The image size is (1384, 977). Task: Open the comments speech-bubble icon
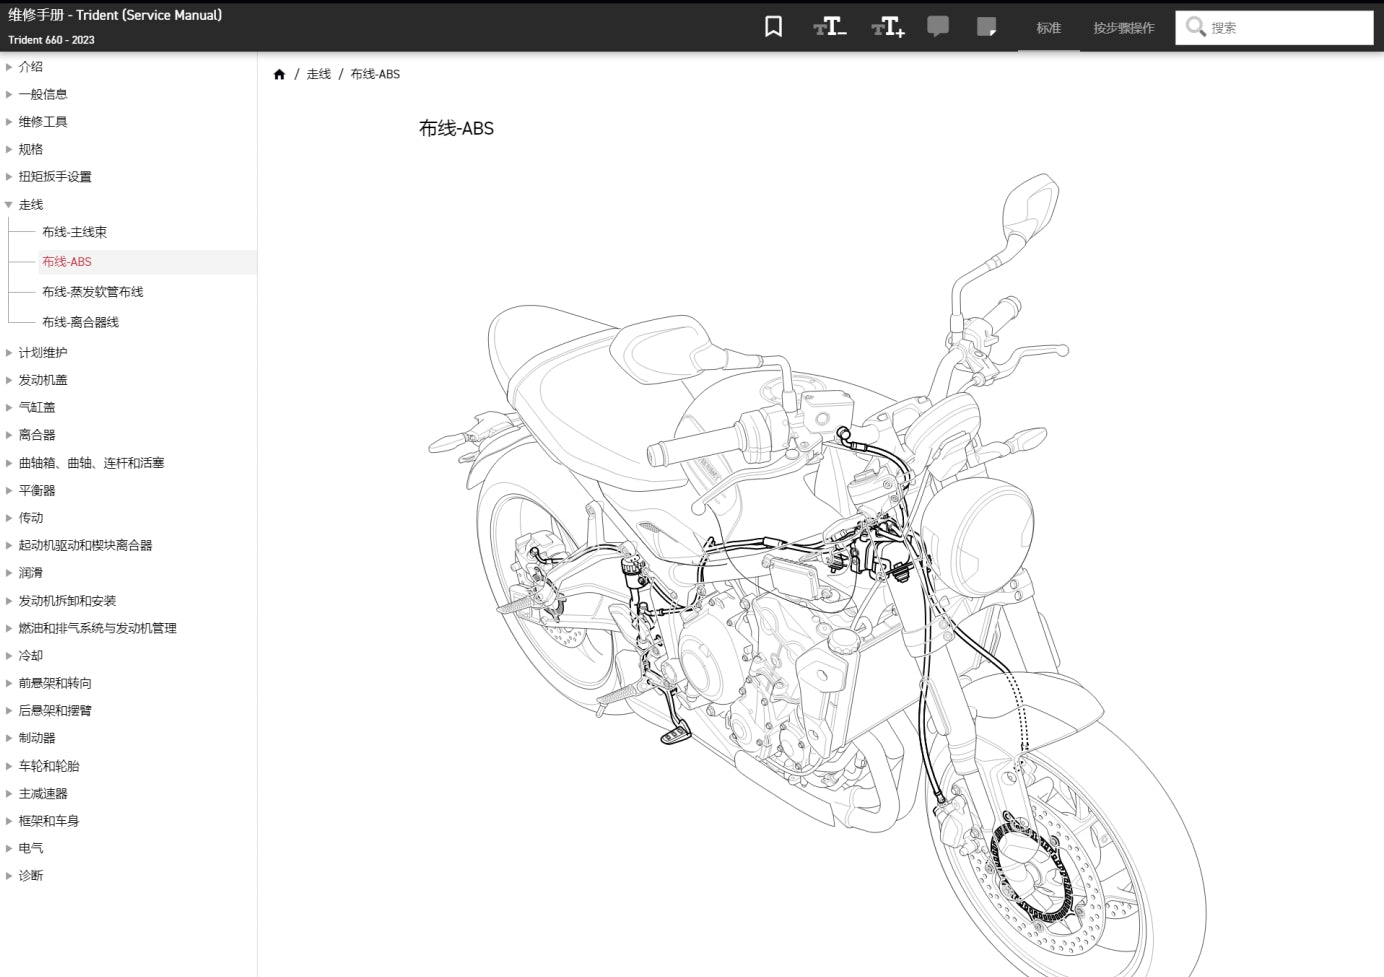tap(938, 27)
